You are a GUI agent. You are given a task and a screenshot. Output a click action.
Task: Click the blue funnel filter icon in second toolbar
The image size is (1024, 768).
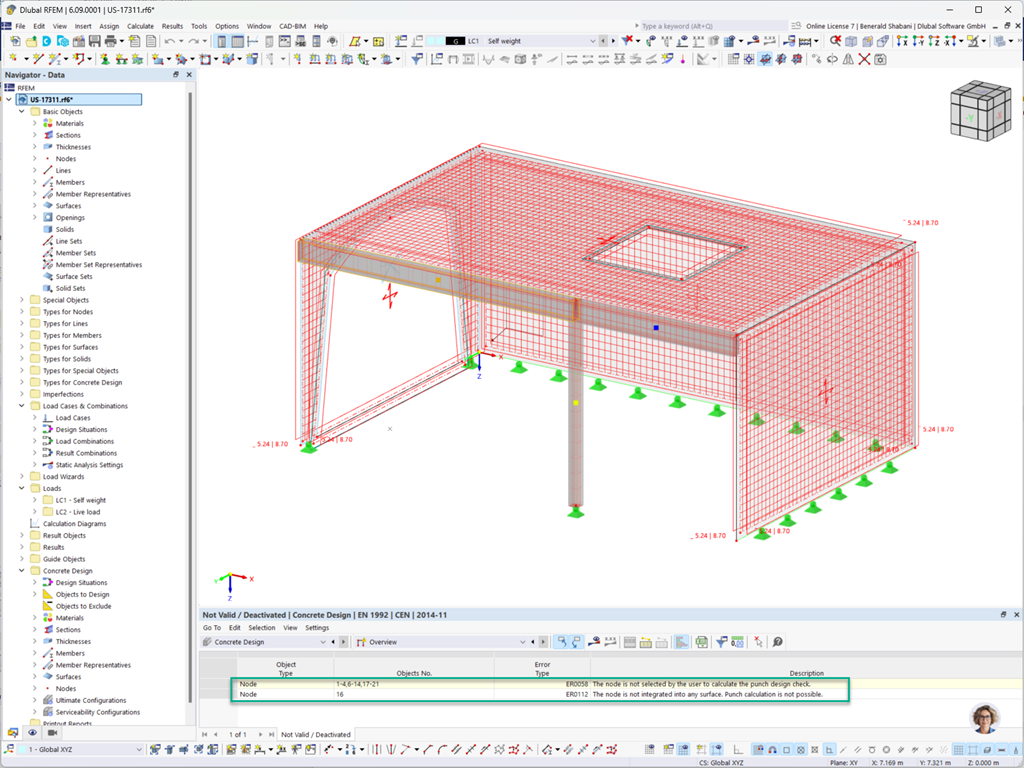tap(417, 59)
